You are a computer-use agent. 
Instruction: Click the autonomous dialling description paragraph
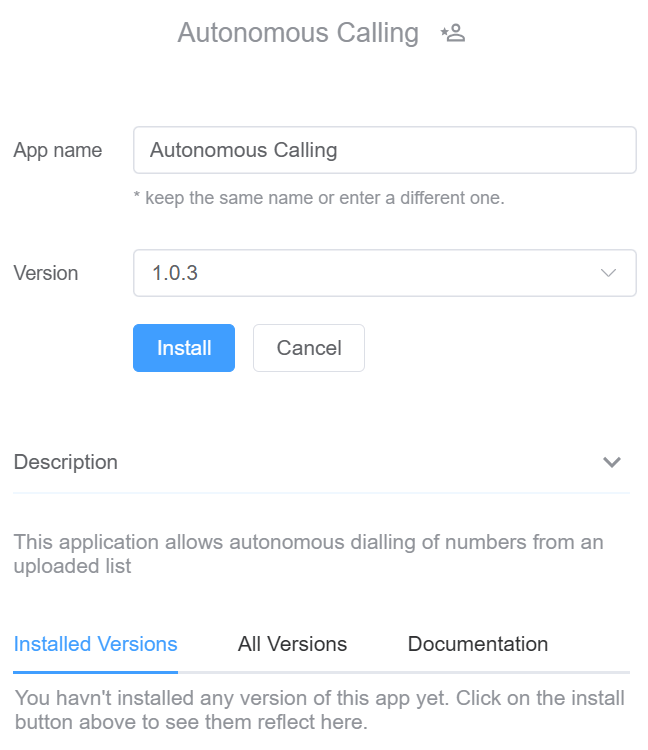[308, 554]
